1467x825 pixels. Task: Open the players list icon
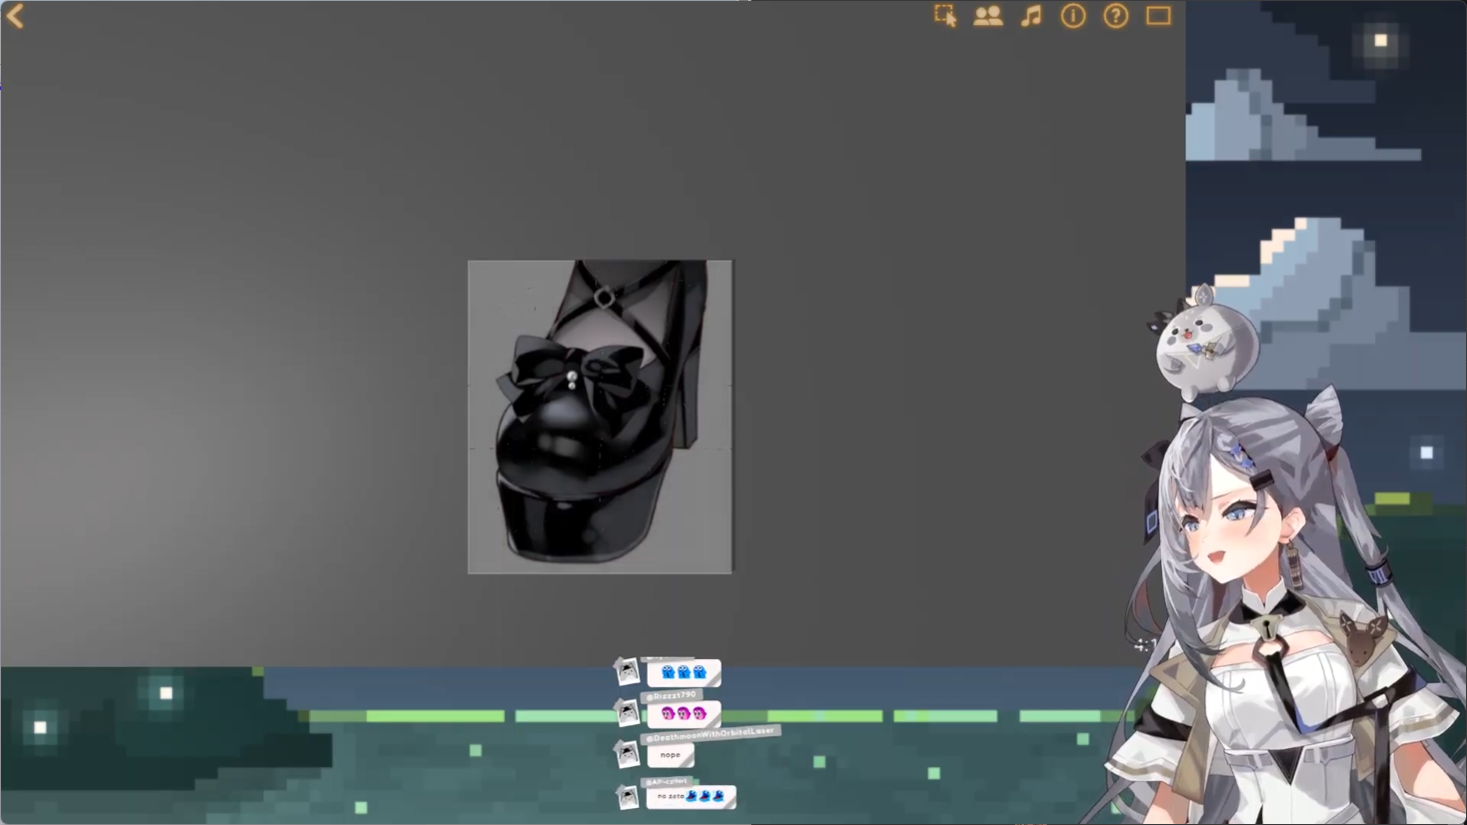[x=988, y=16]
